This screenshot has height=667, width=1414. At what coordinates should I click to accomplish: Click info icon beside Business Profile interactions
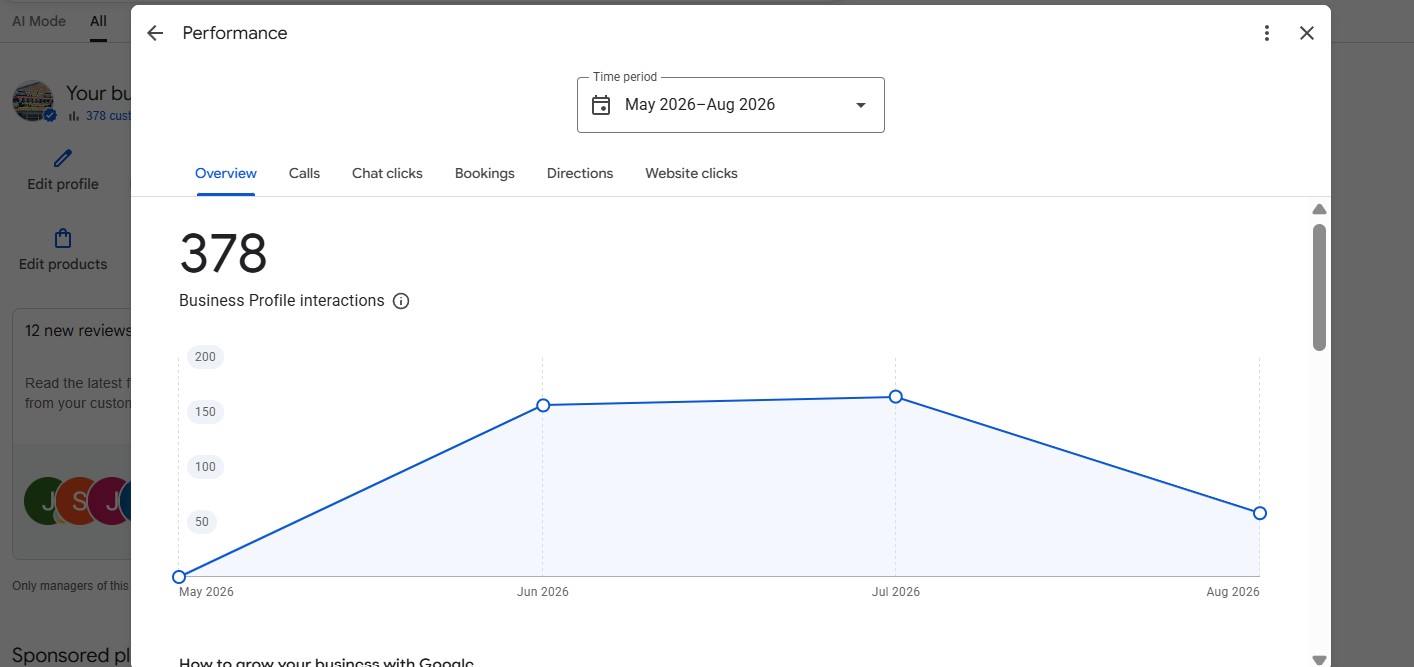click(x=401, y=301)
